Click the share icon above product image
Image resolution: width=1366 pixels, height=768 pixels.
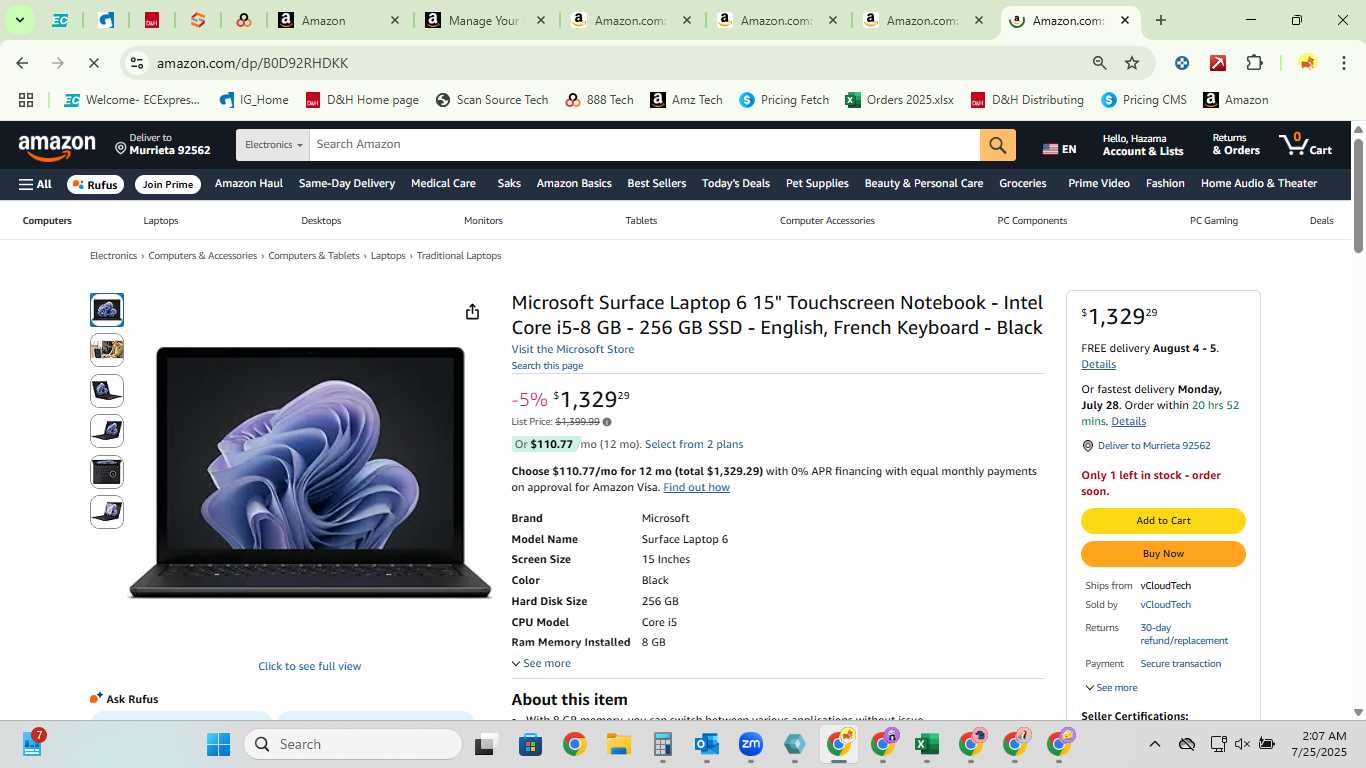472,312
